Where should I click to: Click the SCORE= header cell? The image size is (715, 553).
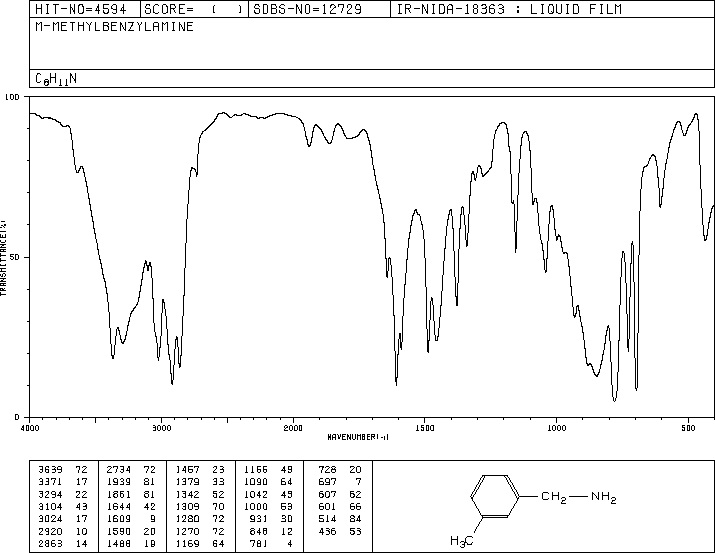194,9
